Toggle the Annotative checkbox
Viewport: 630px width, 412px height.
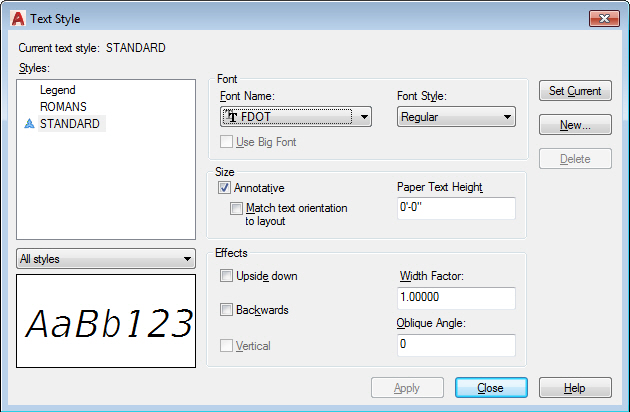point(225,187)
